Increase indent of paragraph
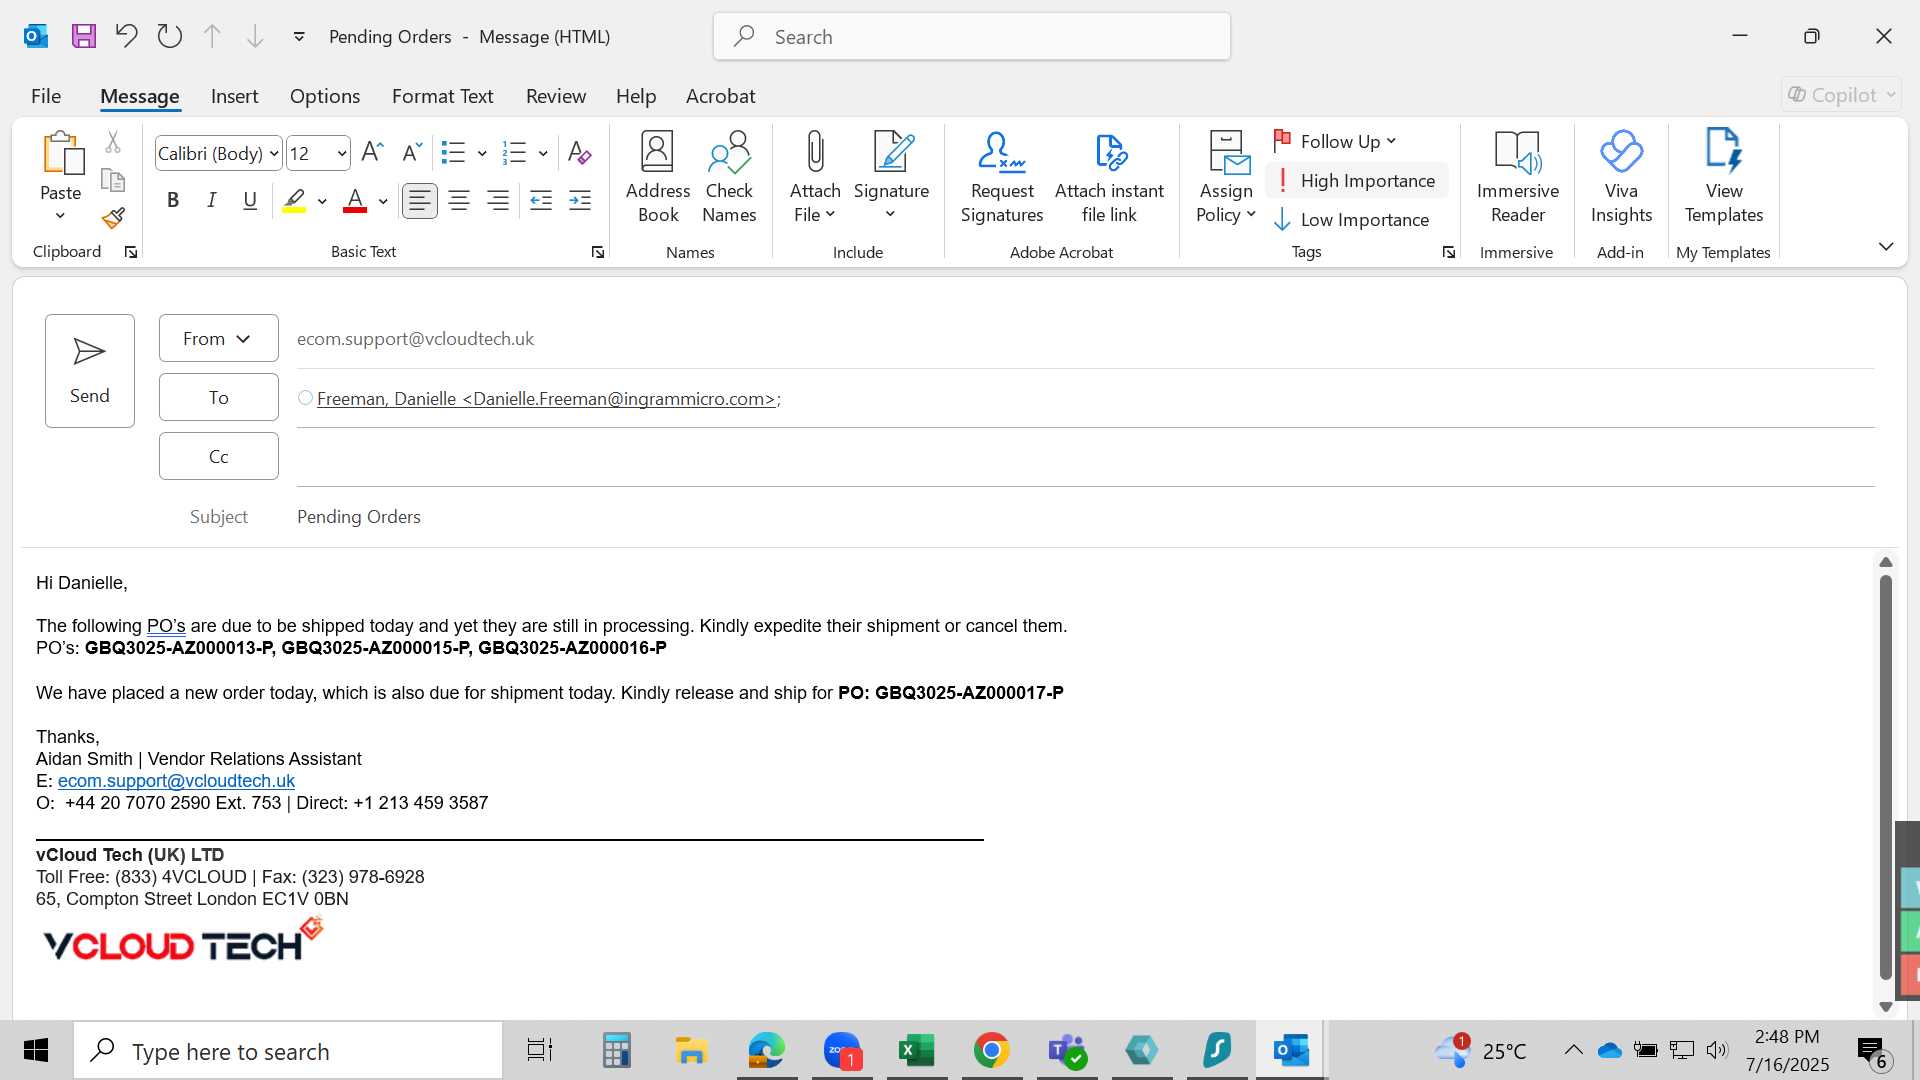 tap(580, 201)
